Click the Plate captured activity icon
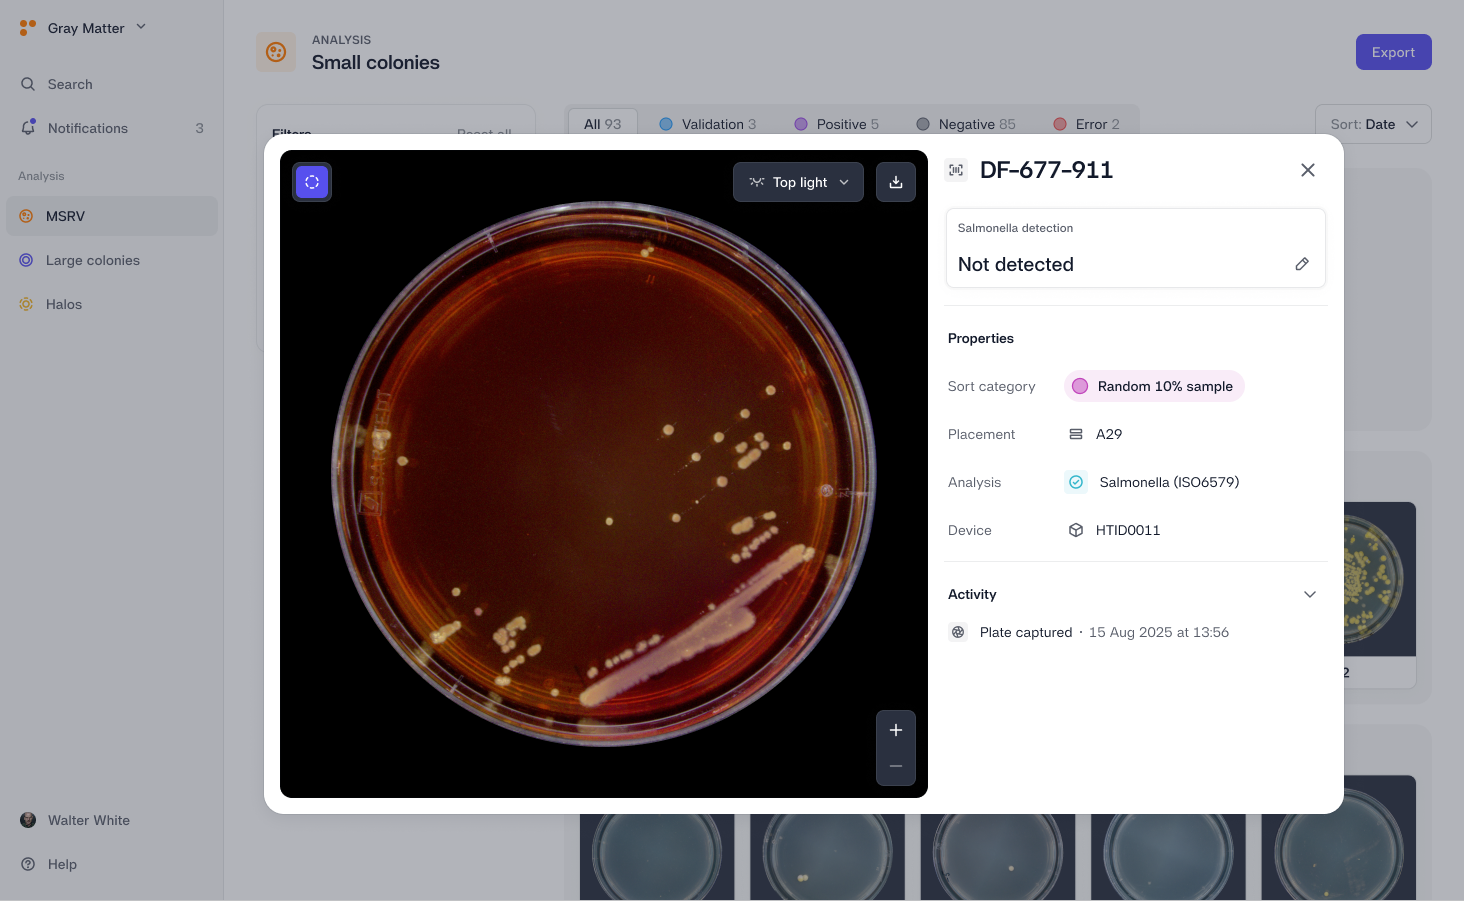The width and height of the screenshot is (1464, 901). [x=958, y=632]
